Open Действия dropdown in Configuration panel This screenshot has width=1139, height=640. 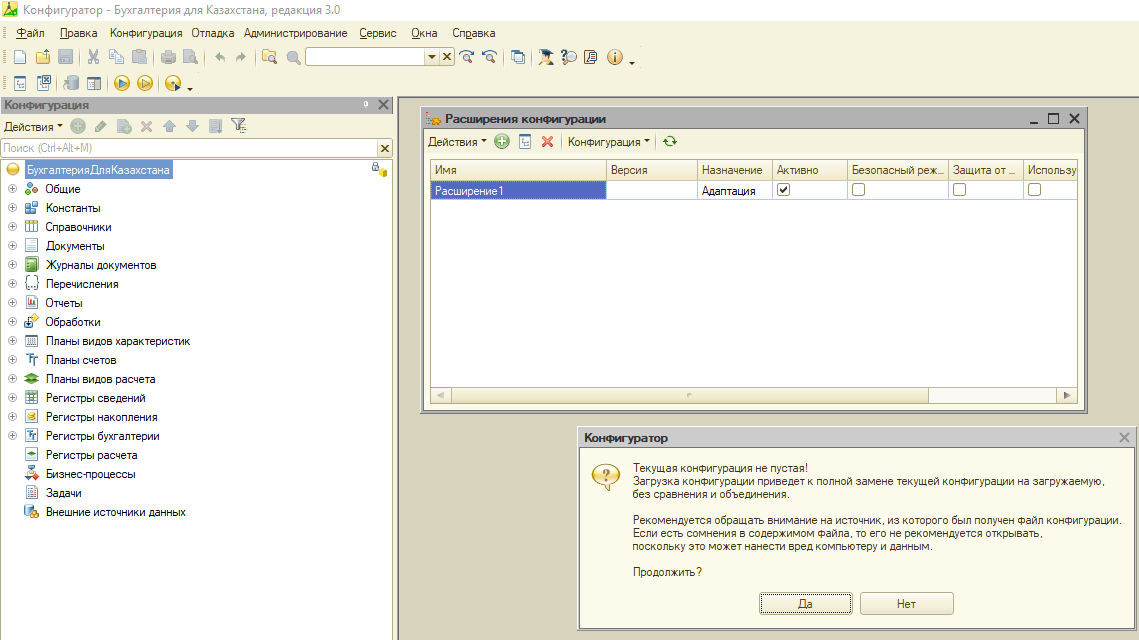coord(33,126)
